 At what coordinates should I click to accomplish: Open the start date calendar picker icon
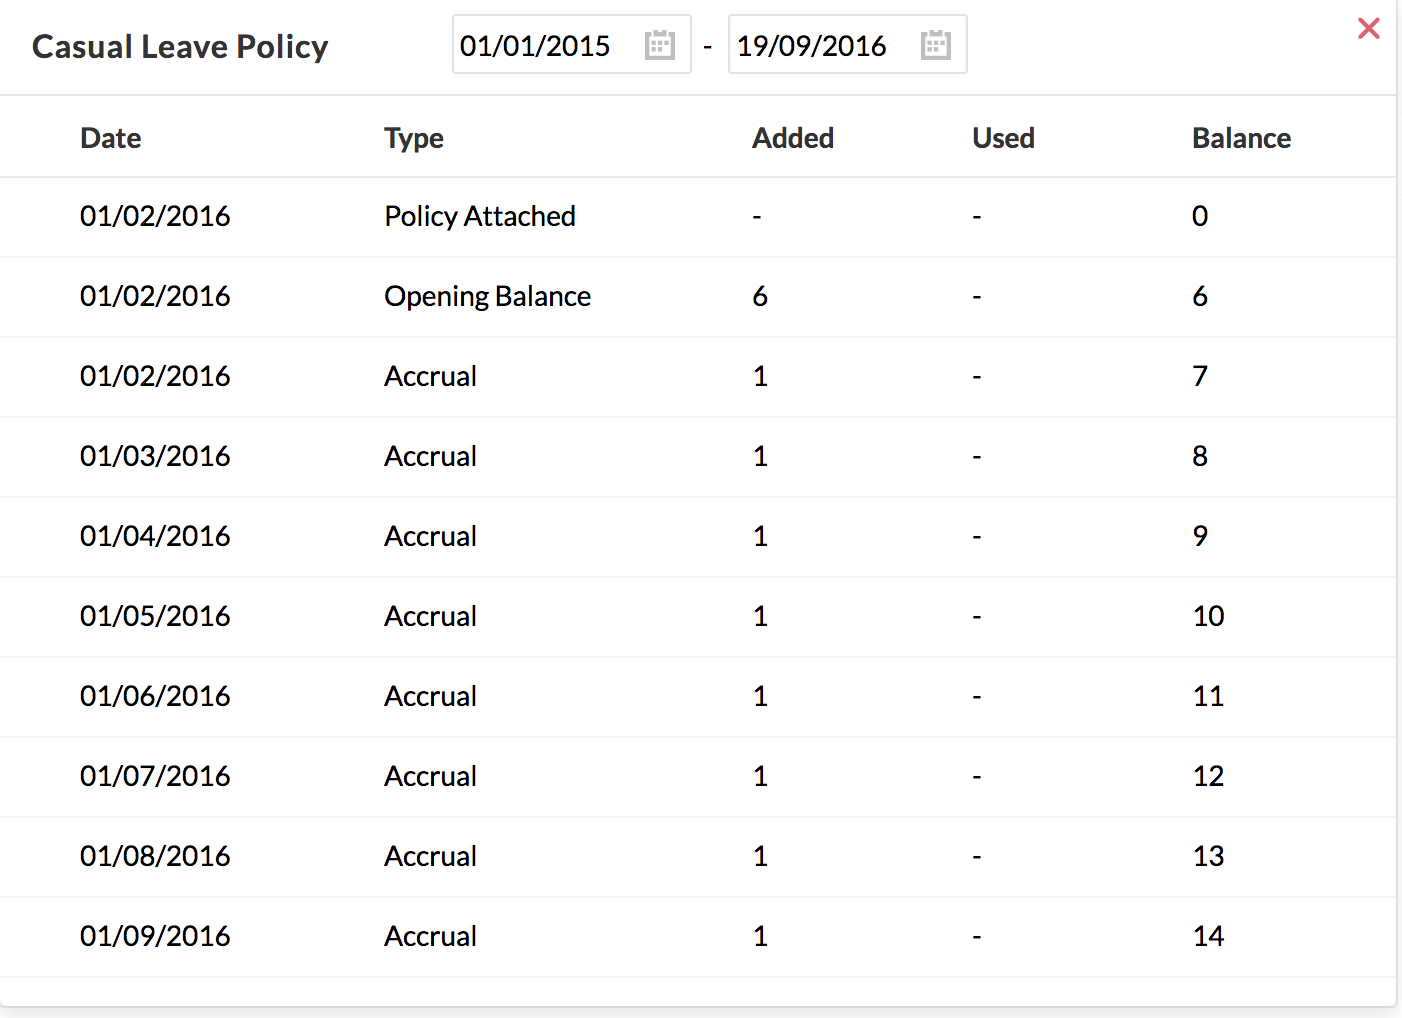pyautogui.click(x=660, y=45)
